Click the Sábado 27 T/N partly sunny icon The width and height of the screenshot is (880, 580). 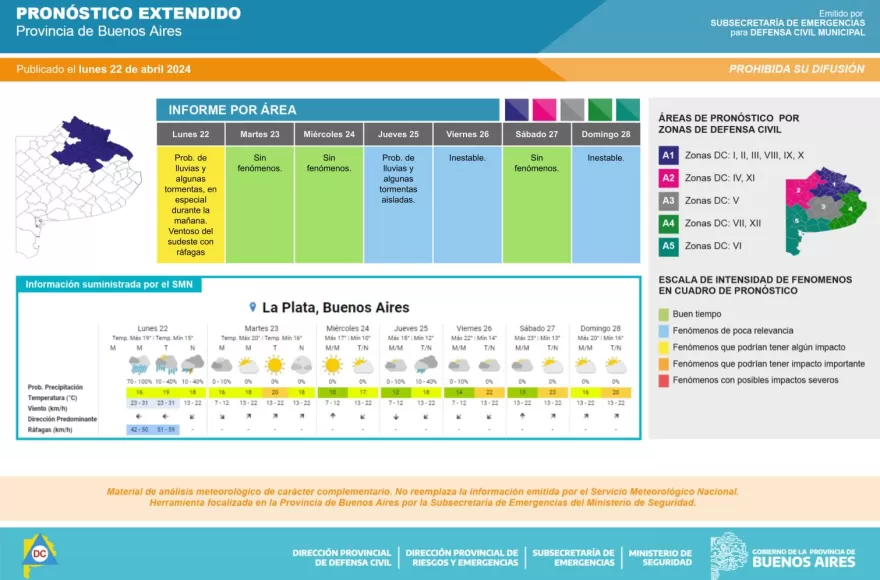(x=553, y=366)
